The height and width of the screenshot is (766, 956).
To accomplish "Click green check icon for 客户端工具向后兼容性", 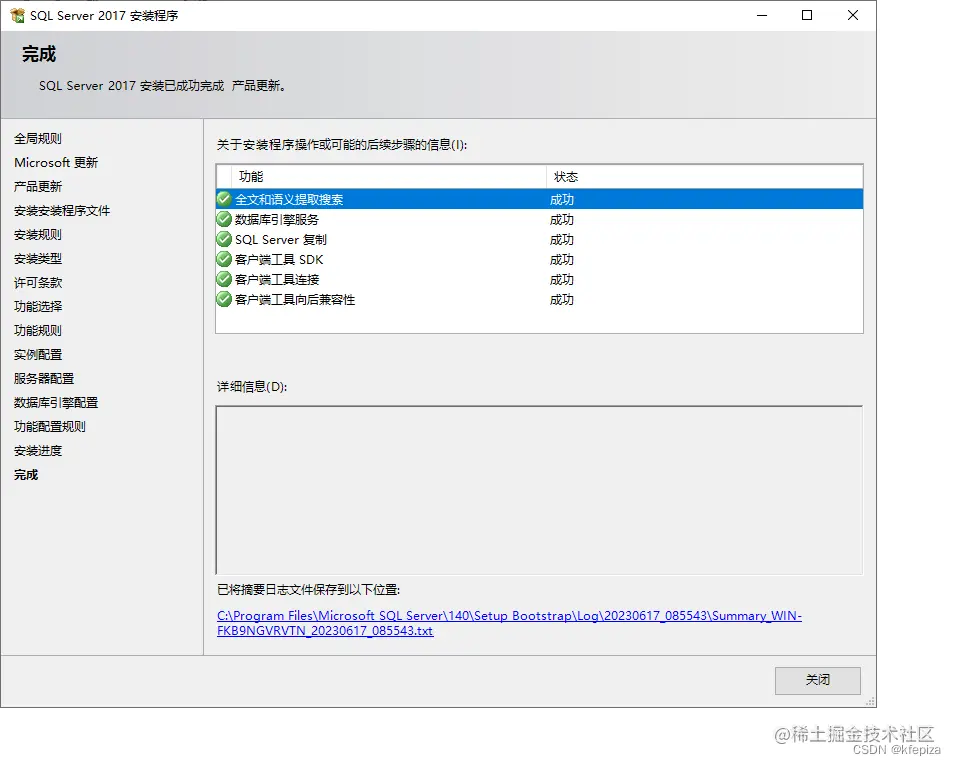I will tap(224, 299).
